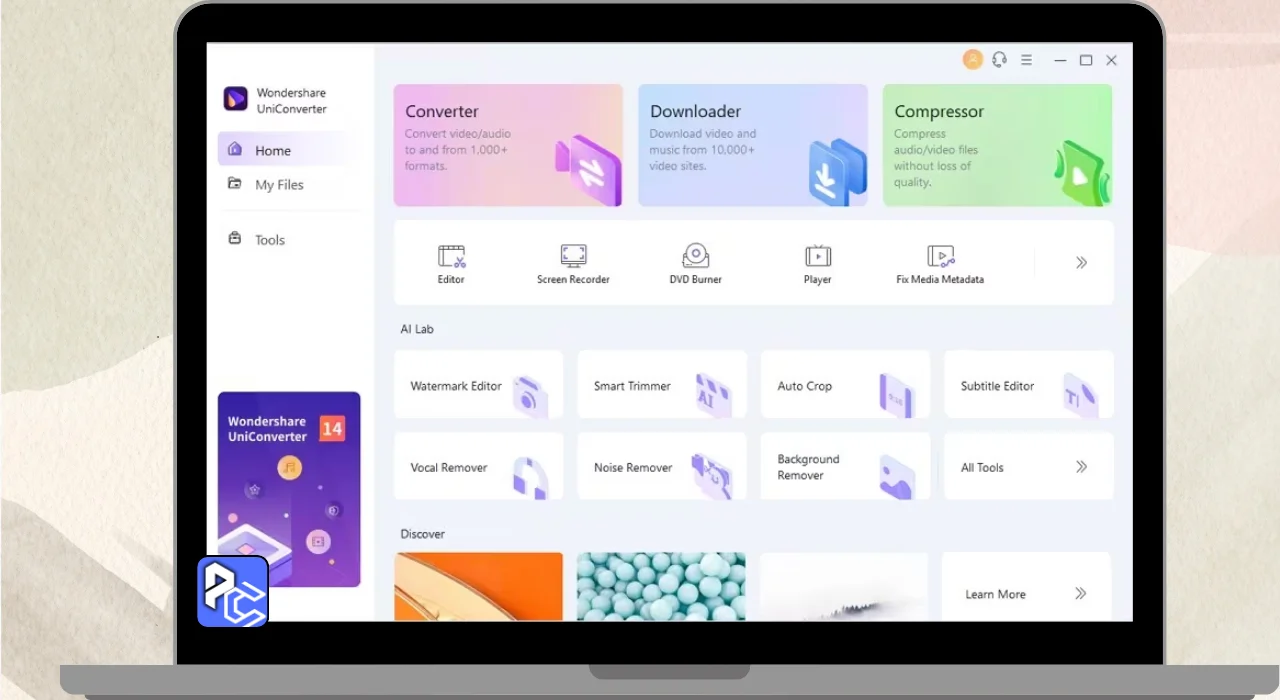Open the Vocal Remover tool

(x=479, y=467)
